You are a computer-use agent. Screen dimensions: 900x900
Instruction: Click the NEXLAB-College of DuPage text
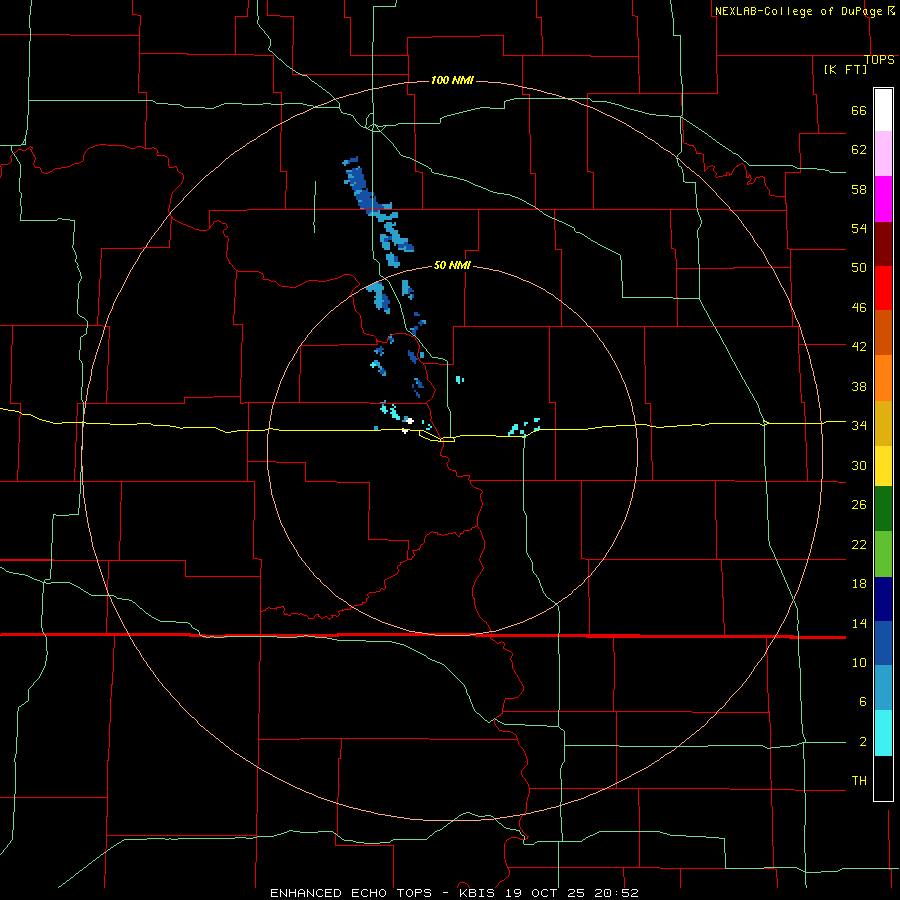coord(798,11)
